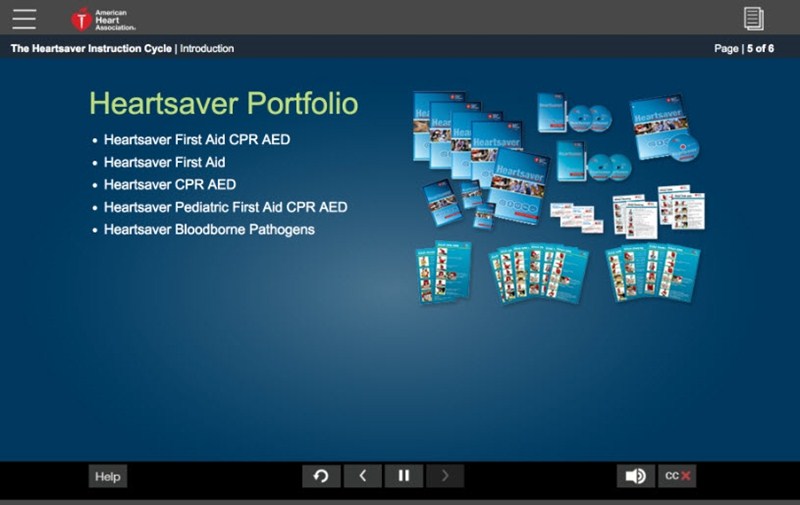The height and width of the screenshot is (505, 800).
Task: Mute audio with the speaker icon
Action: (x=635, y=476)
